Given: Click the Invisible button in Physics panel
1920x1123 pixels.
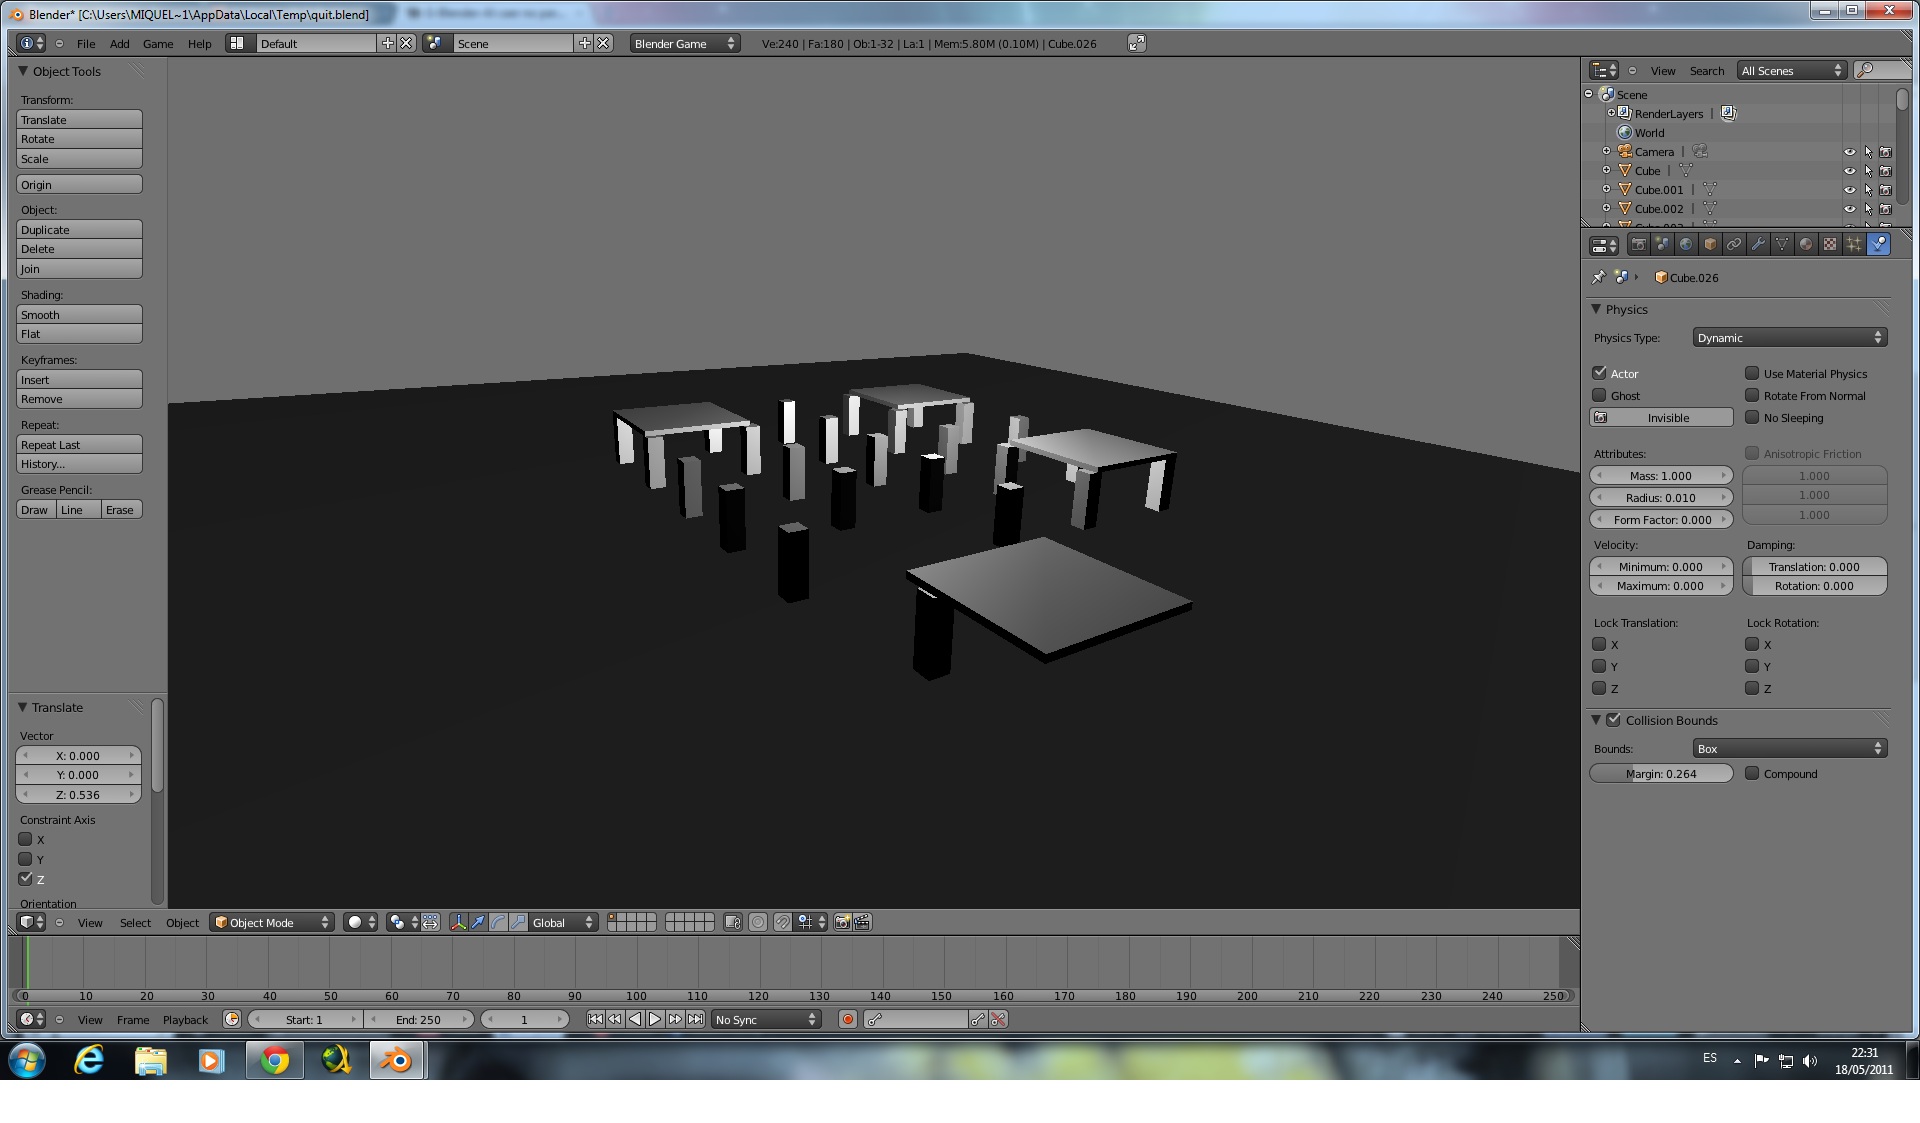Looking at the screenshot, I should click(x=1661, y=418).
